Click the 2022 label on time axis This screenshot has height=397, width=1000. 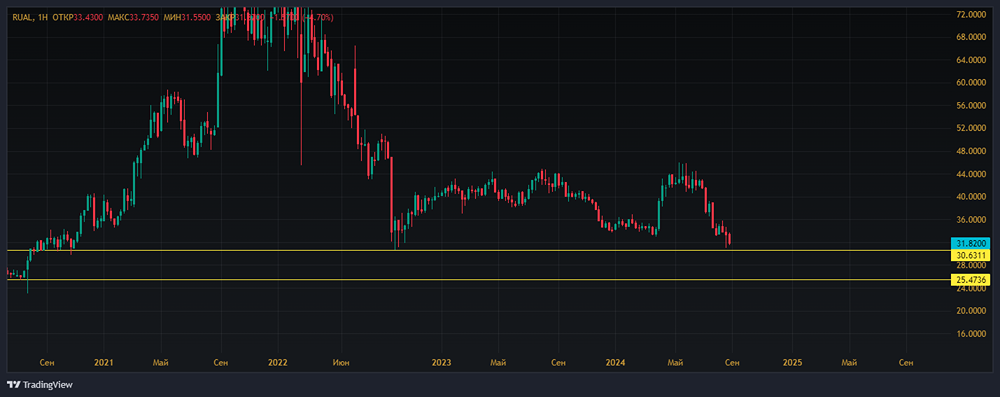(278, 363)
